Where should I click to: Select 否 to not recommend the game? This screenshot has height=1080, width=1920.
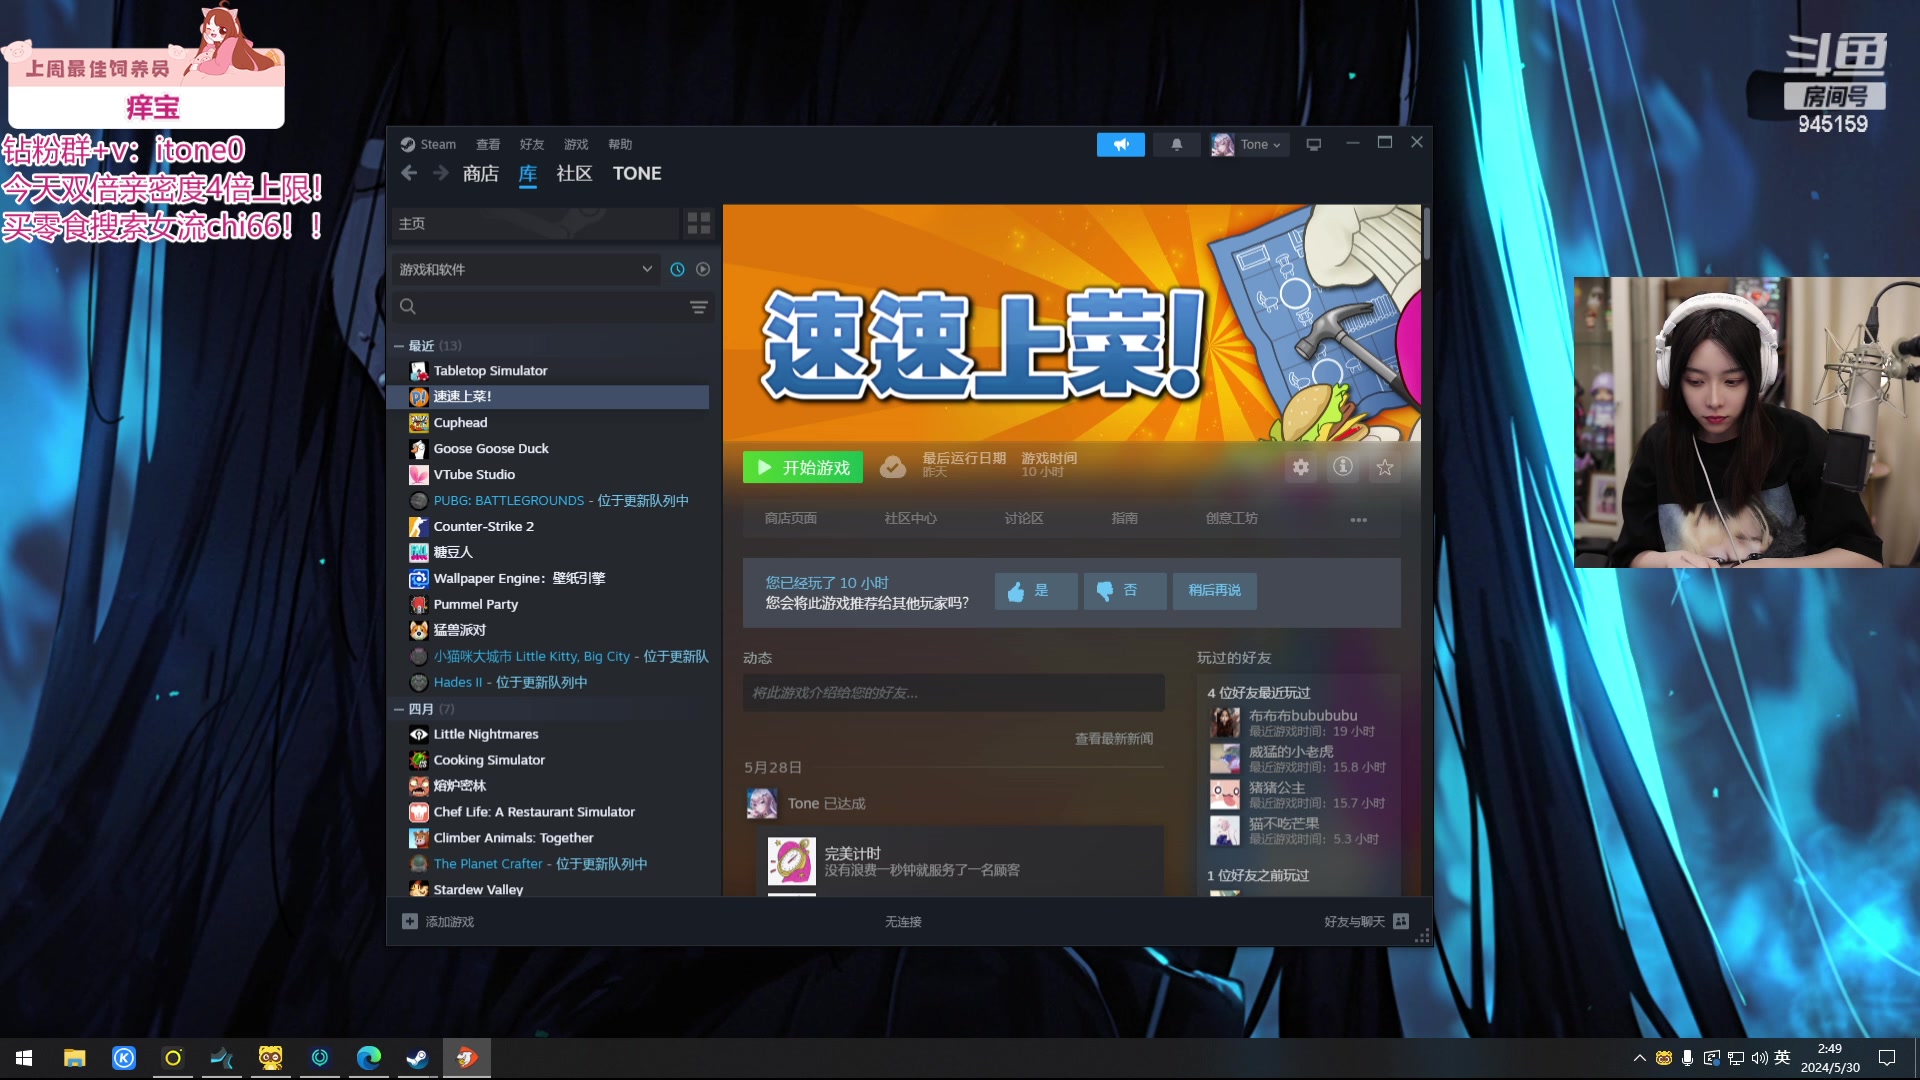pyautogui.click(x=1124, y=591)
